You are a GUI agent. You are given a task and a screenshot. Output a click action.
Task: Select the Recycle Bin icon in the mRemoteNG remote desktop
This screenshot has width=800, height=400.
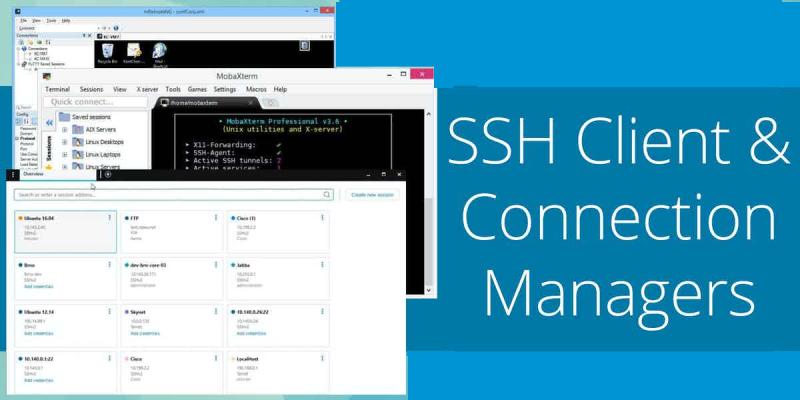[x=107, y=53]
